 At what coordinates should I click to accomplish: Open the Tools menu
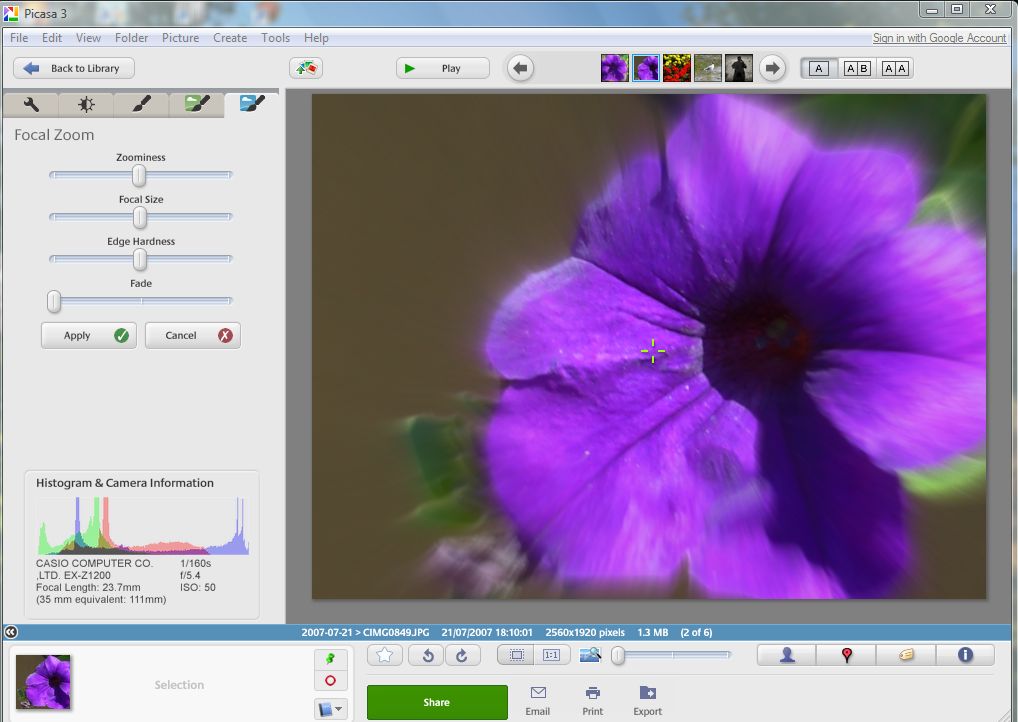point(275,38)
